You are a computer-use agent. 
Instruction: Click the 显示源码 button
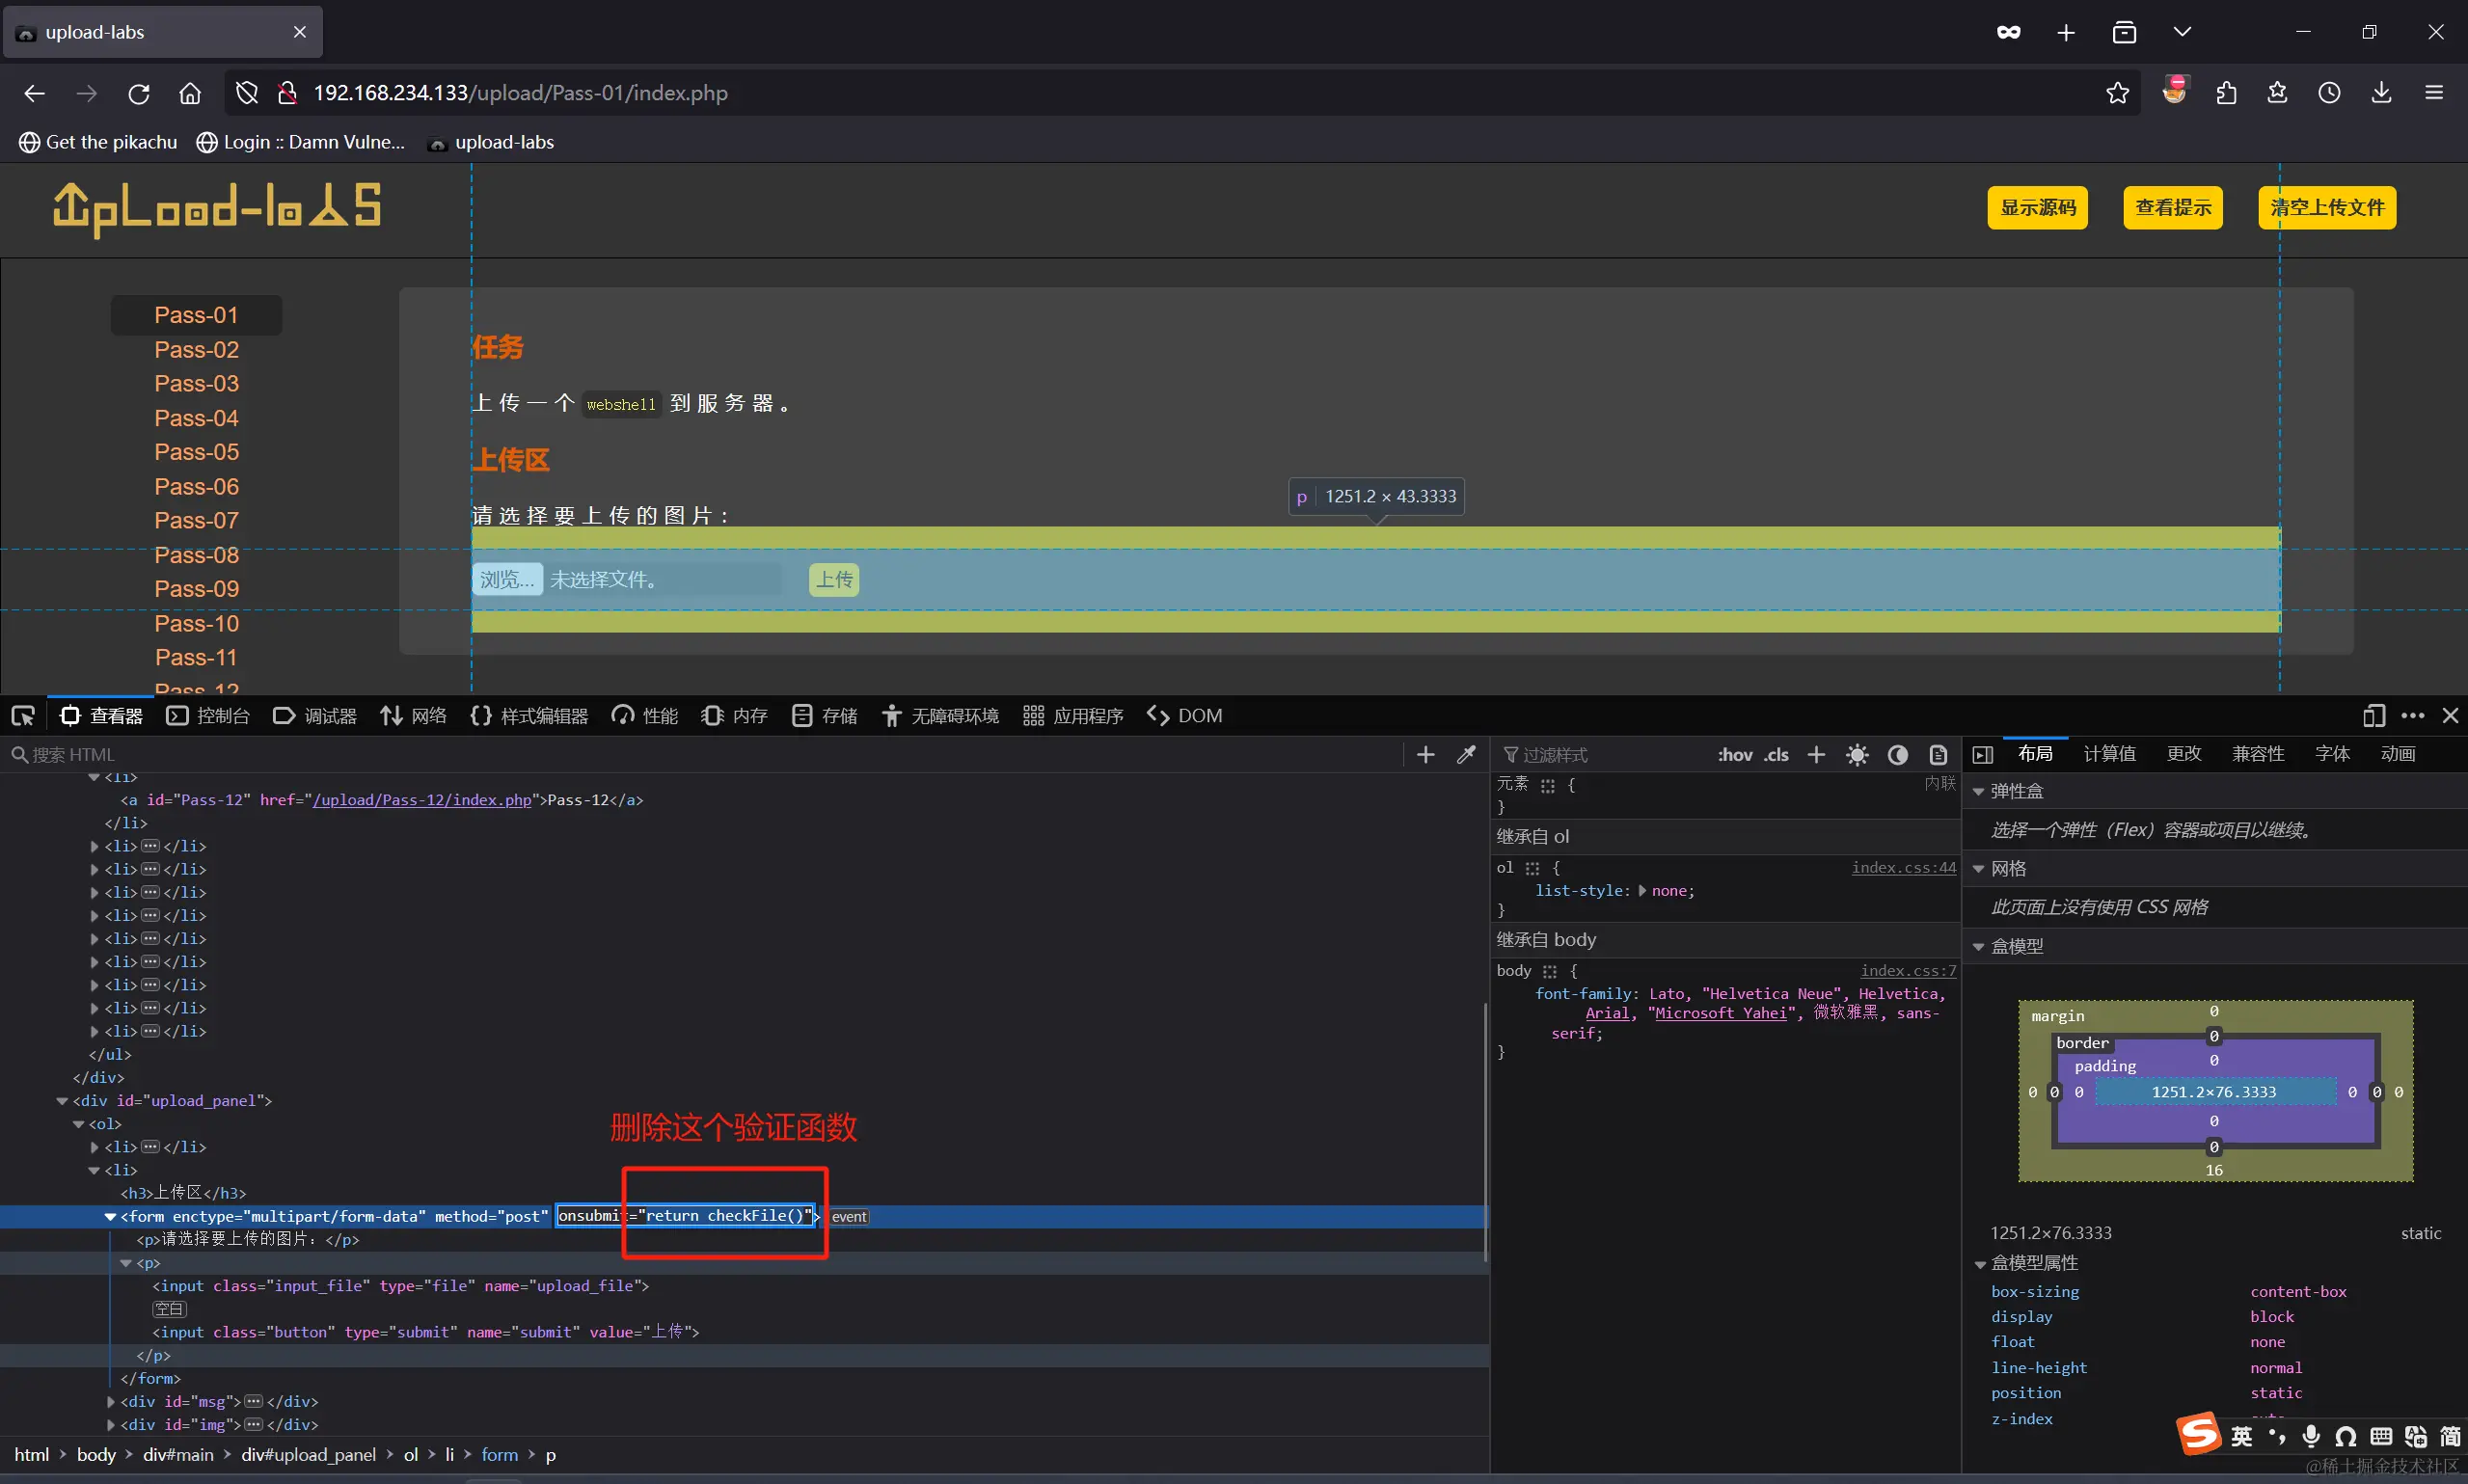tap(2037, 207)
